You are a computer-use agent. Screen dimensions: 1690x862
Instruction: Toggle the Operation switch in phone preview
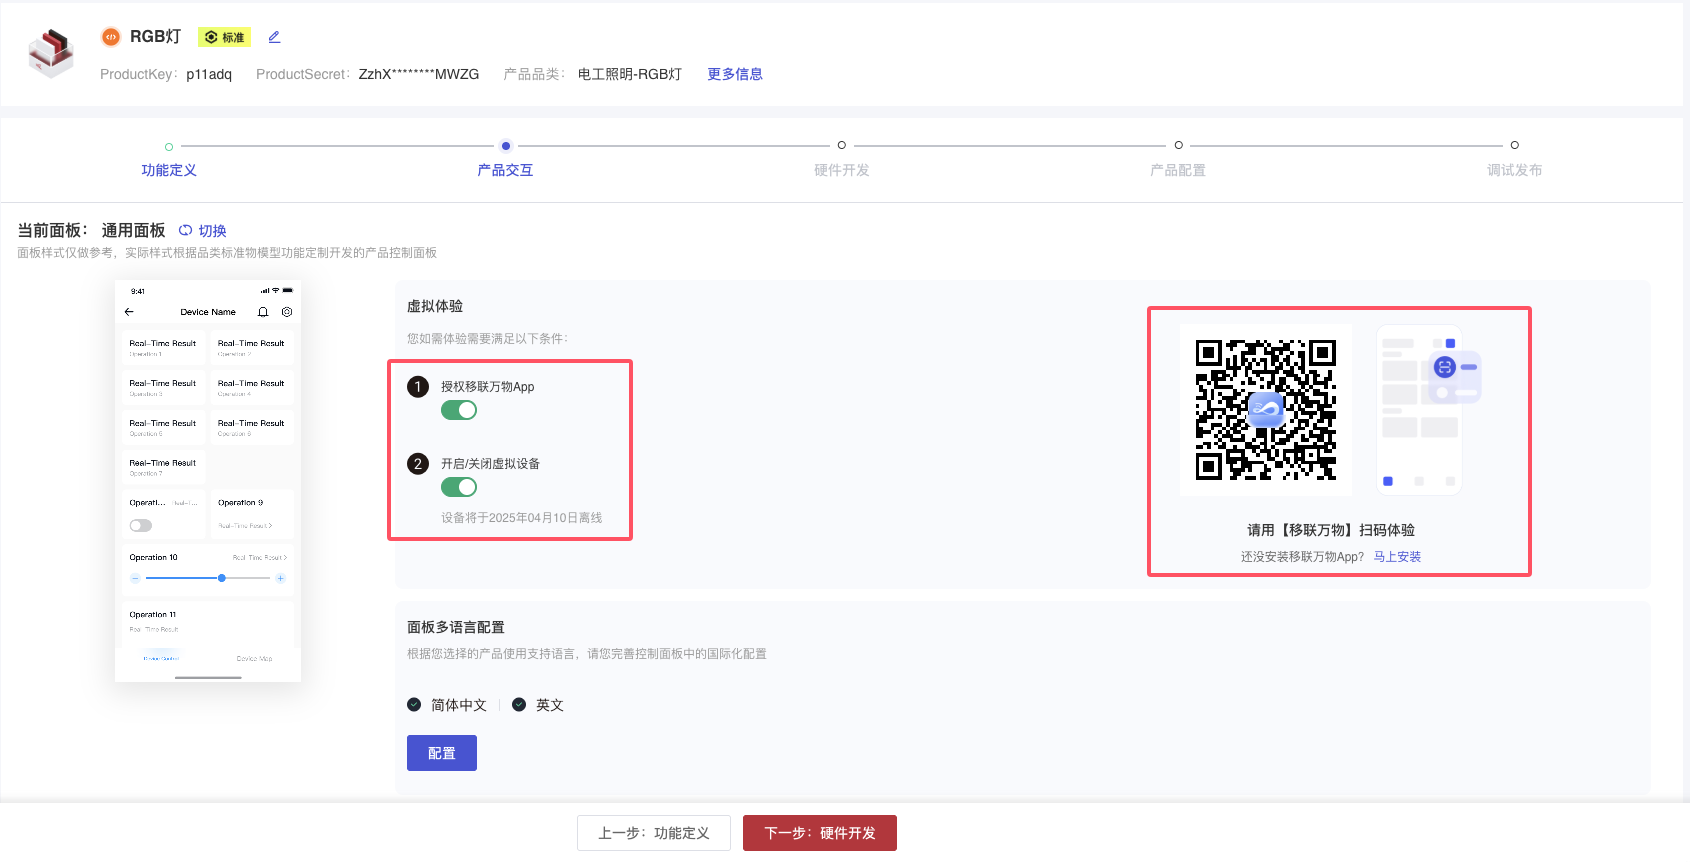coord(141,525)
